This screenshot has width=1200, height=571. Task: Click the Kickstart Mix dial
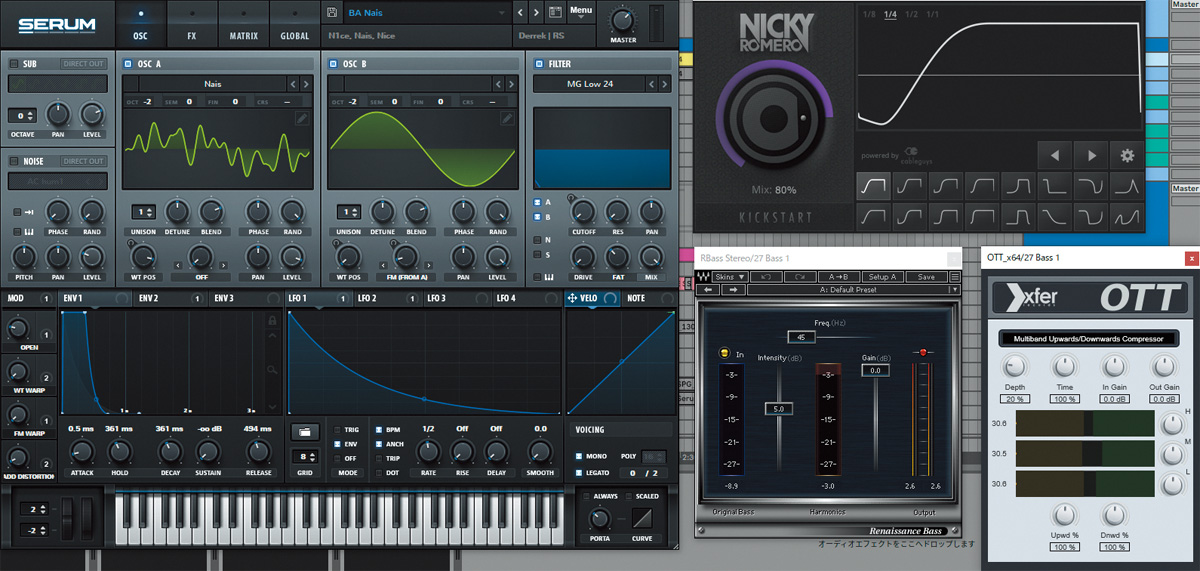point(773,118)
